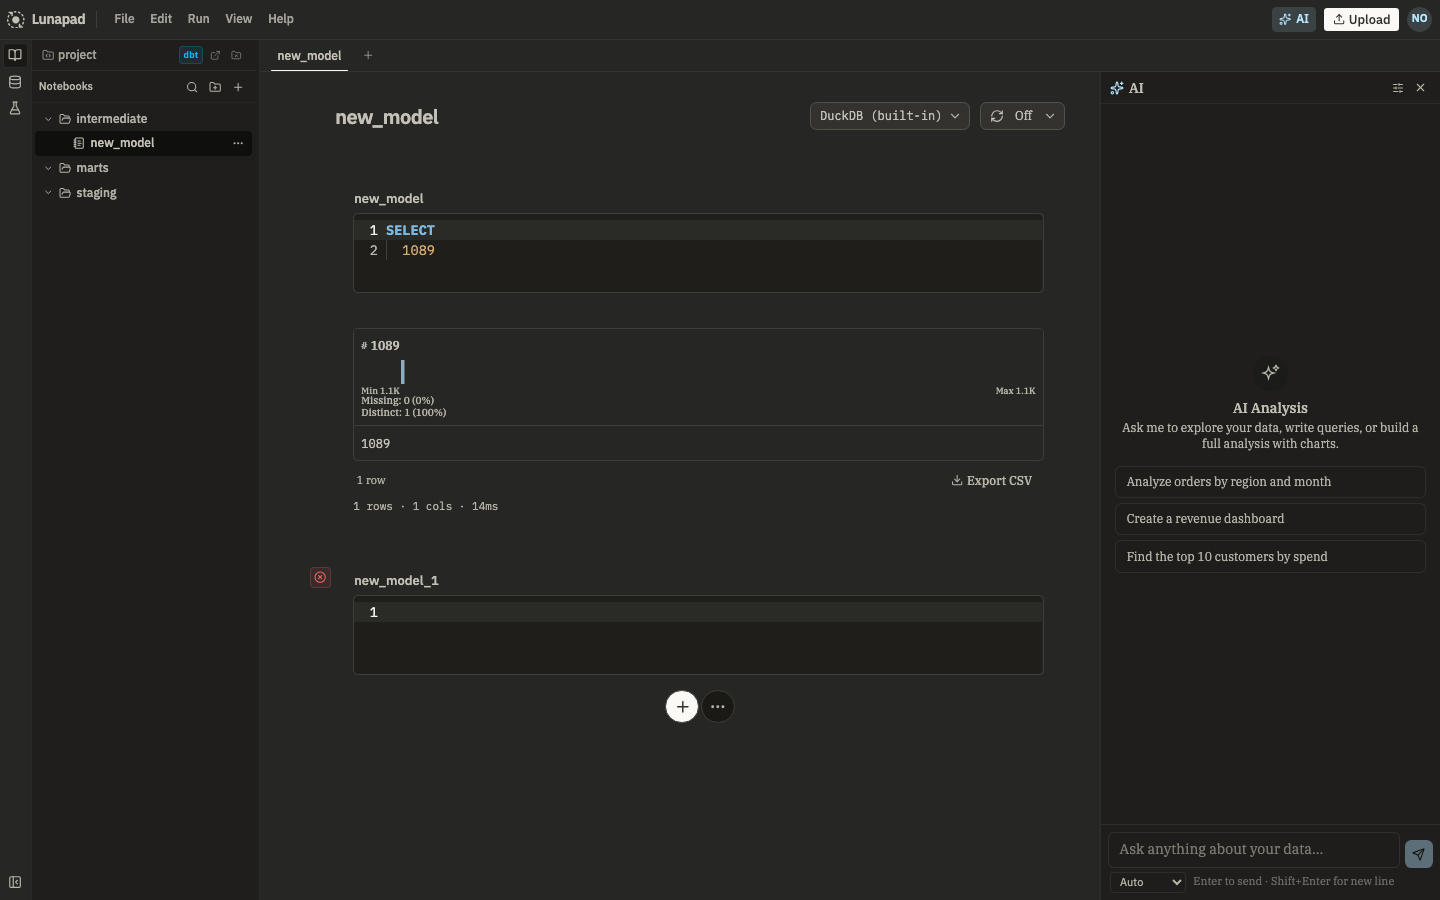Open the DuckDB (built-in) connection dropdown

point(889,116)
